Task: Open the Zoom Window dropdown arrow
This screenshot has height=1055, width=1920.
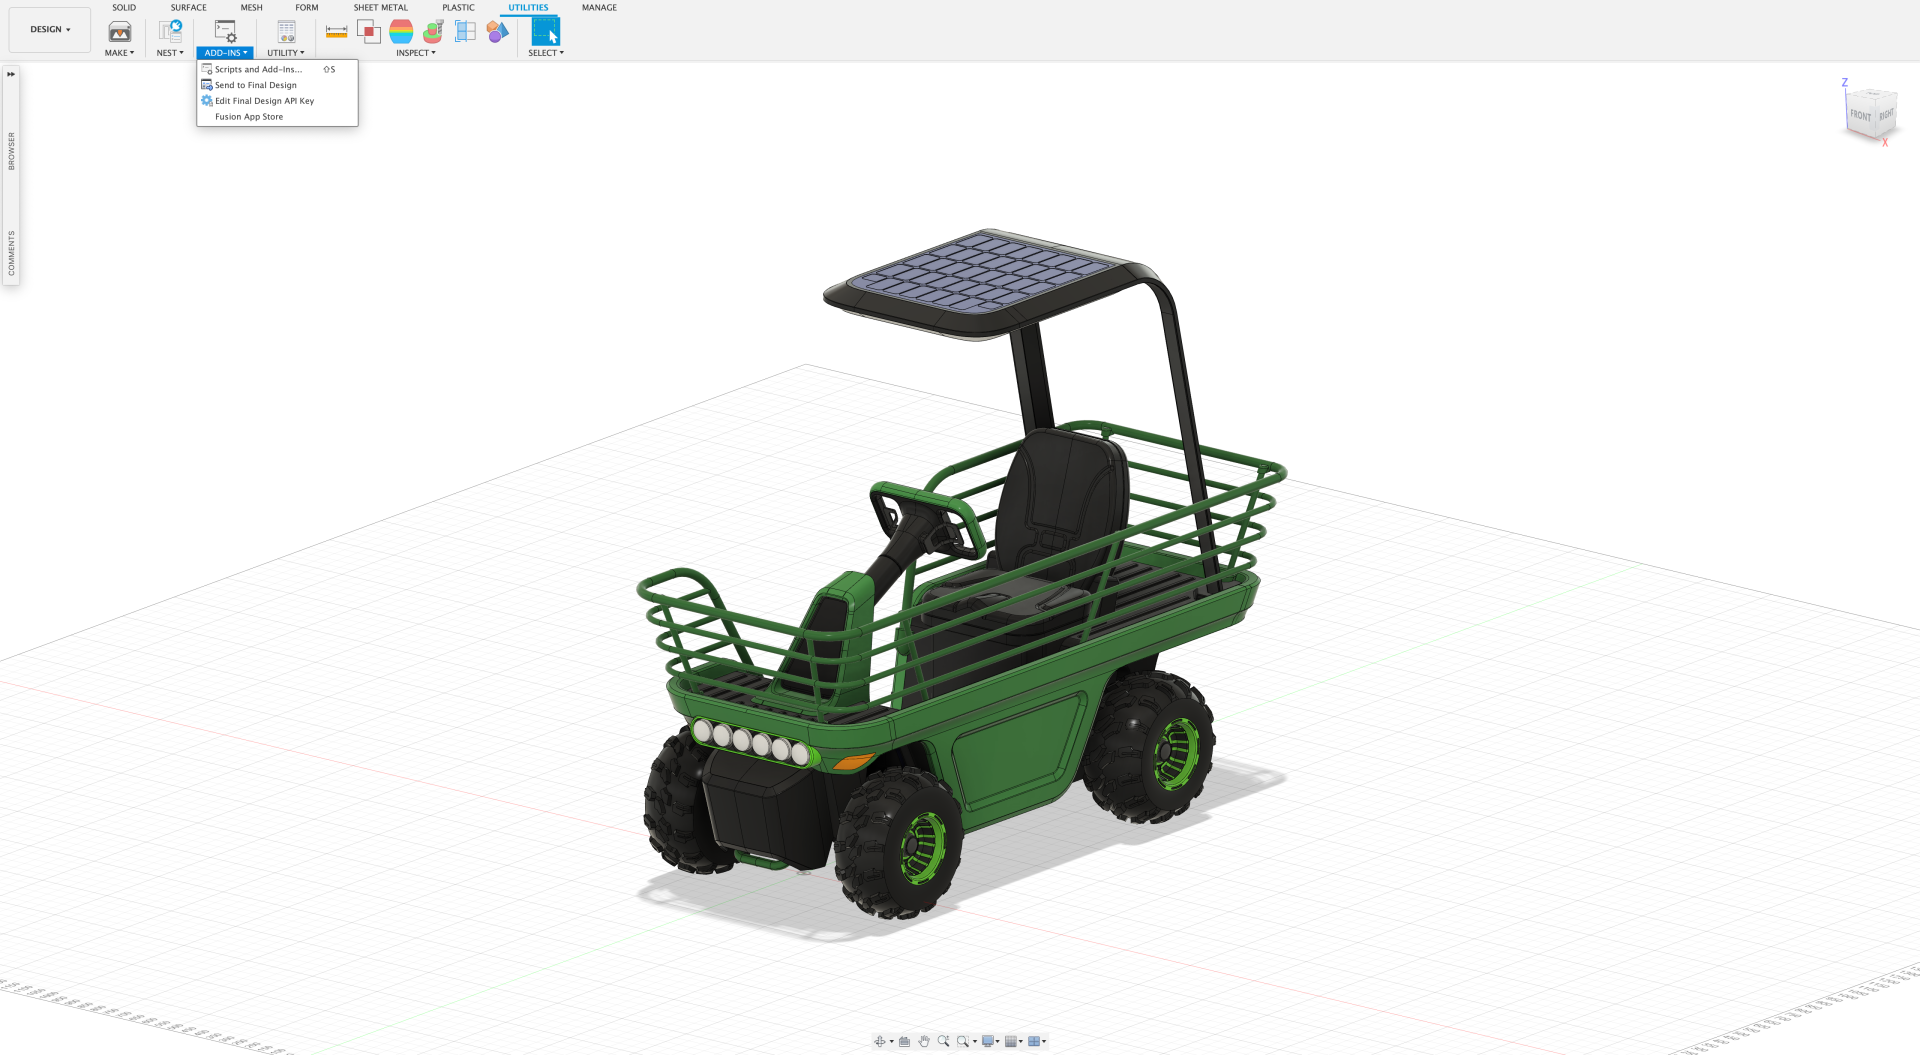Action: tap(975, 1042)
